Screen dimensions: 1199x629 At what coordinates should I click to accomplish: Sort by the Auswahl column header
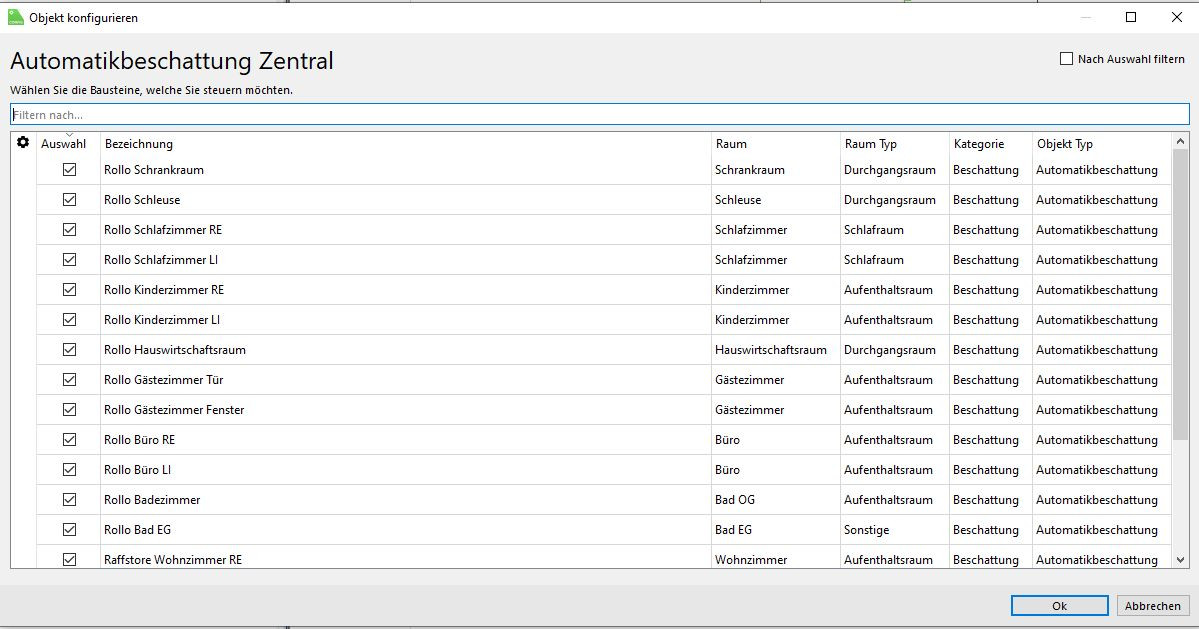click(x=63, y=144)
